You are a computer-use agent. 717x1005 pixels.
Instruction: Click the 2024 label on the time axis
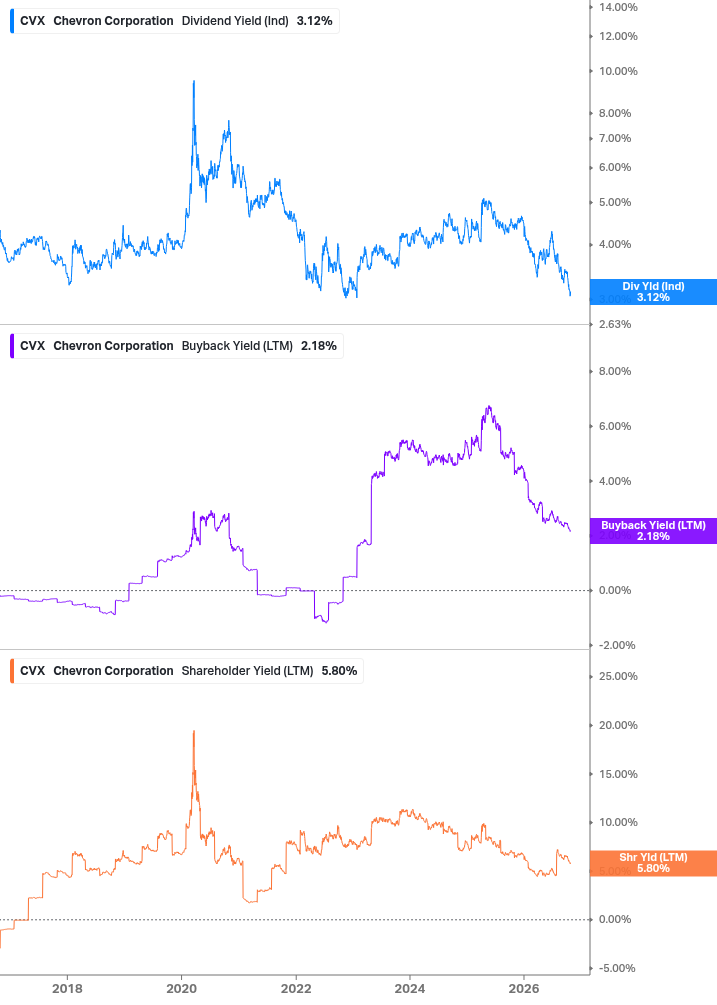[x=409, y=988]
